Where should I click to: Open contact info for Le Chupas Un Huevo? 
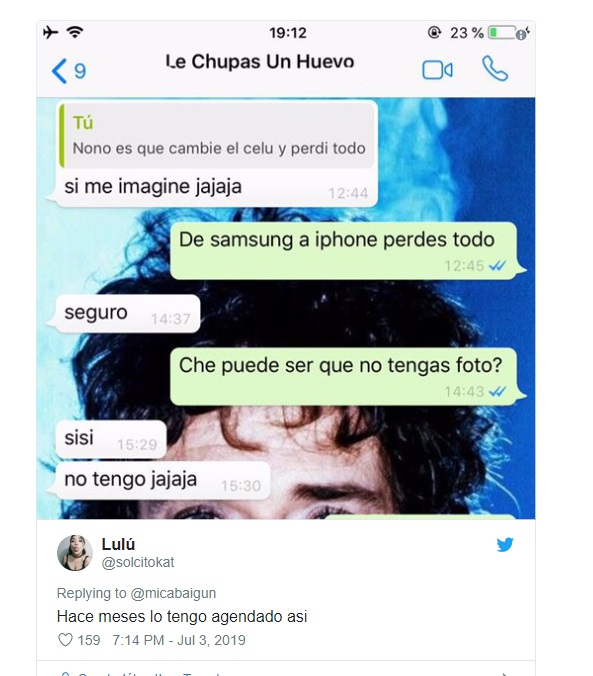pos(260,62)
